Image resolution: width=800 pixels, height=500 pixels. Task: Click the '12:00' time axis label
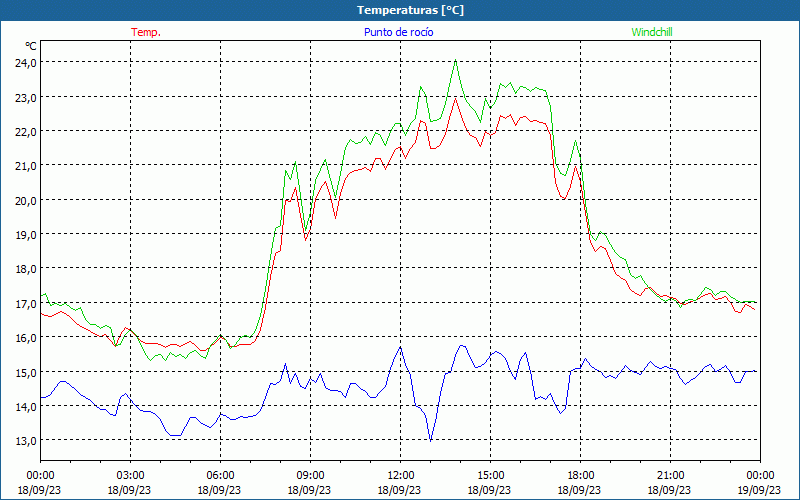(x=401, y=476)
